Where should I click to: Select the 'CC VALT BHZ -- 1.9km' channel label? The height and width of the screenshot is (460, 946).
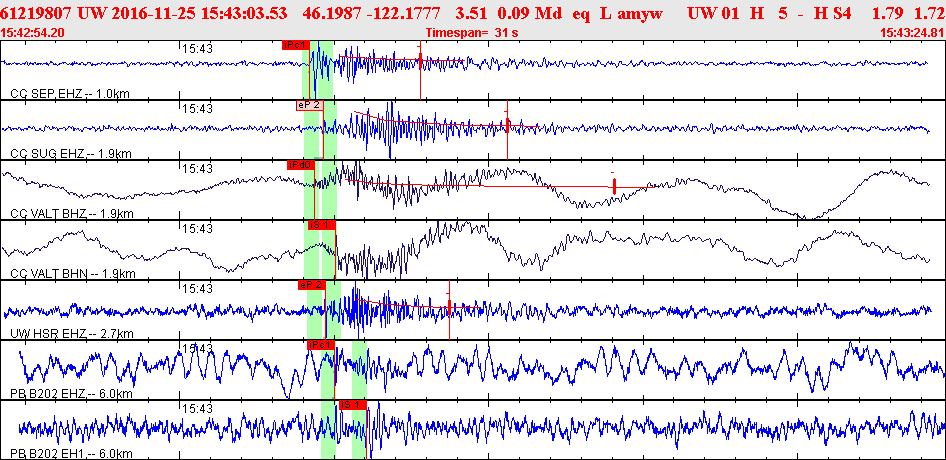72,214
